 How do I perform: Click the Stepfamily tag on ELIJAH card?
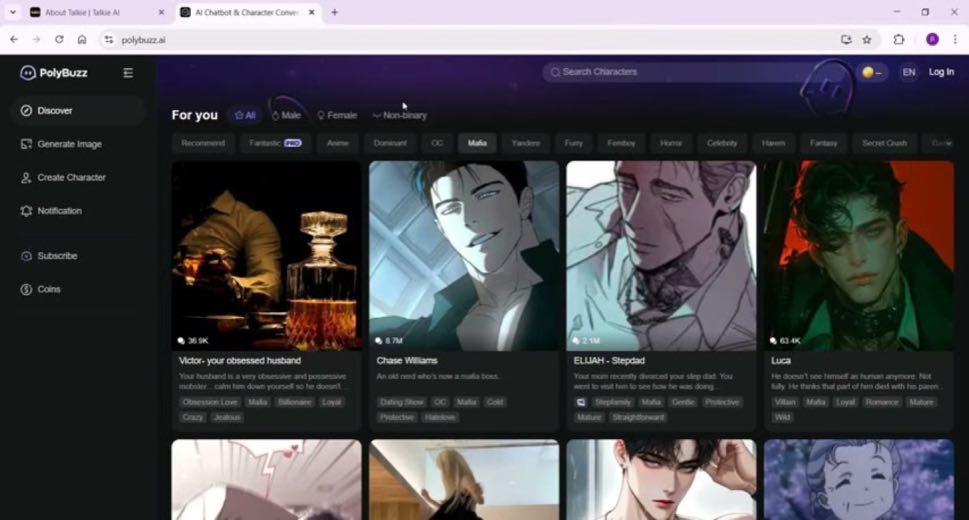pos(612,402)
